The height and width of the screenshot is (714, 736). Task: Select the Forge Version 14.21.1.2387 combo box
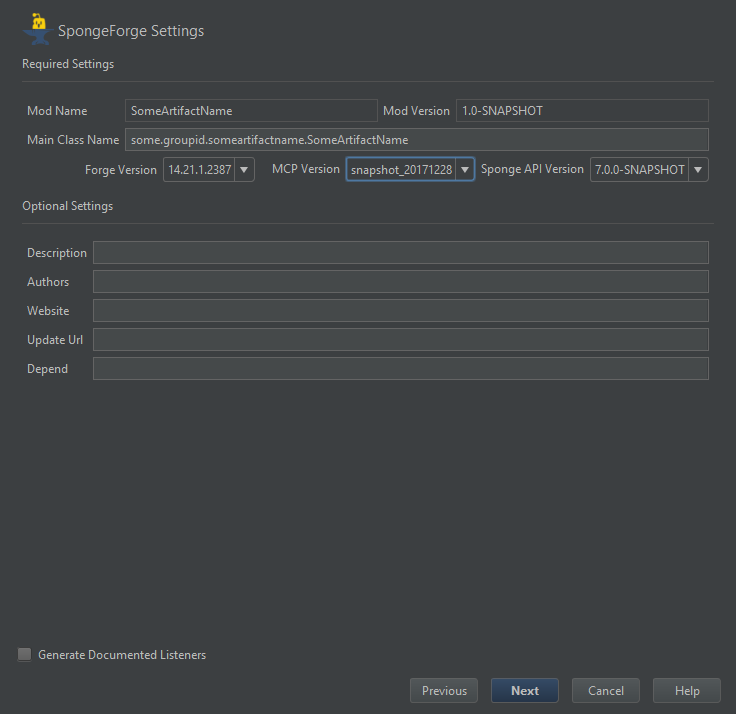pos(209,169)
